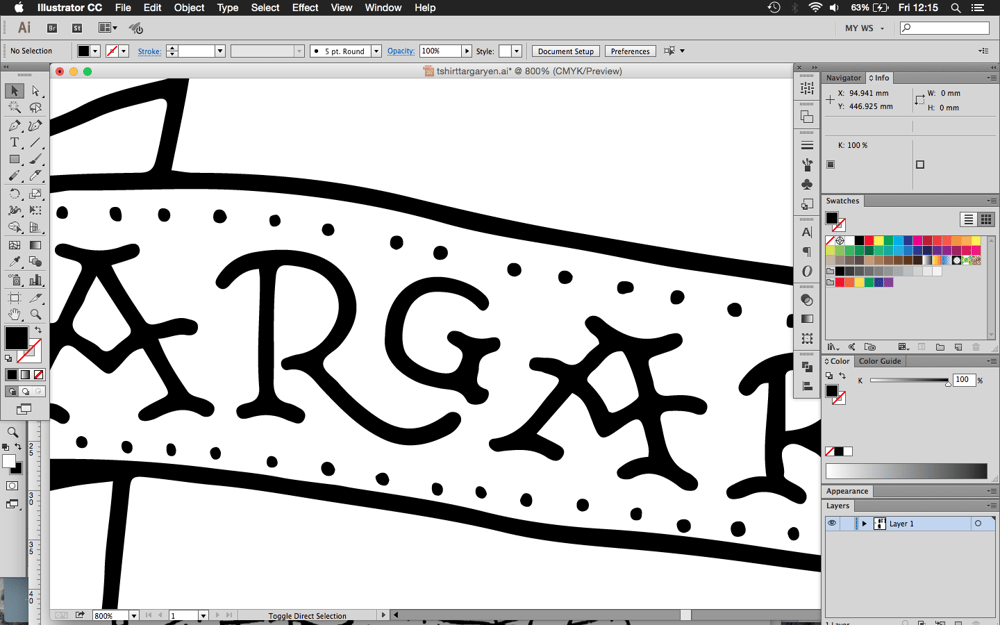
Task: Open the Select menu
Action: pyautogui.click(x=265, y=8)
